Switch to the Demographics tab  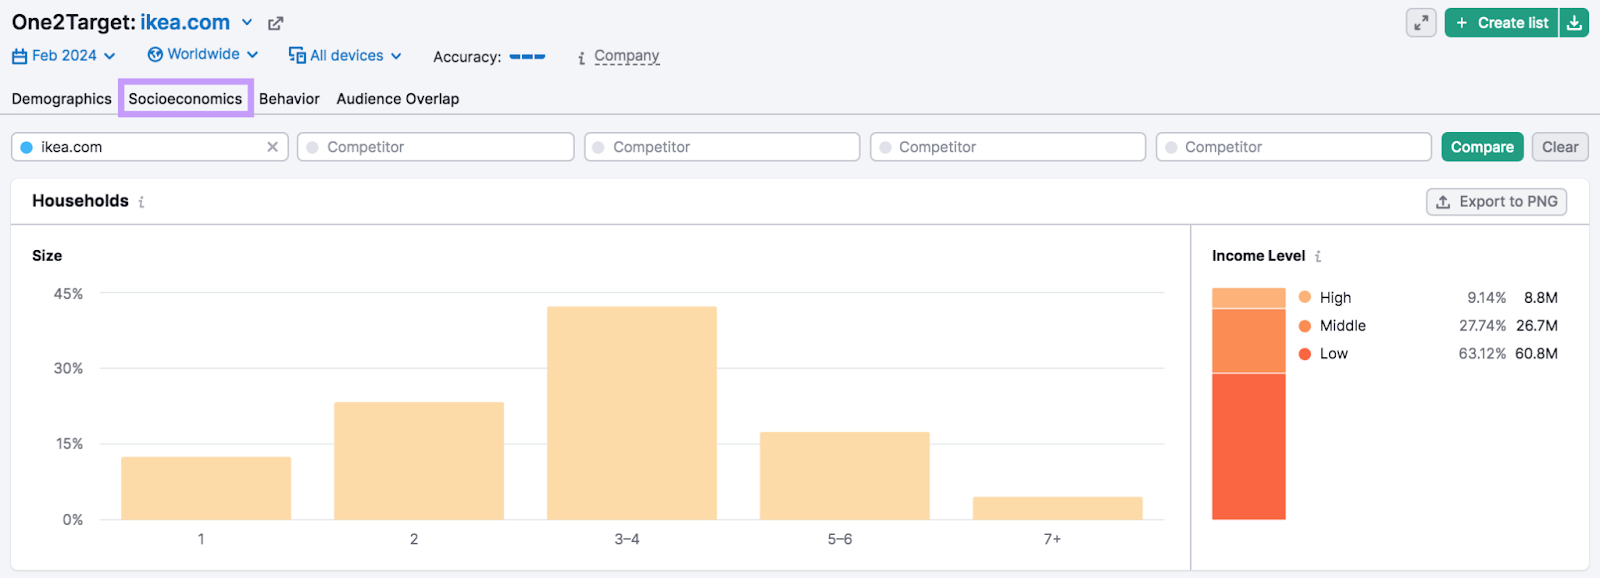click(62, 98)
